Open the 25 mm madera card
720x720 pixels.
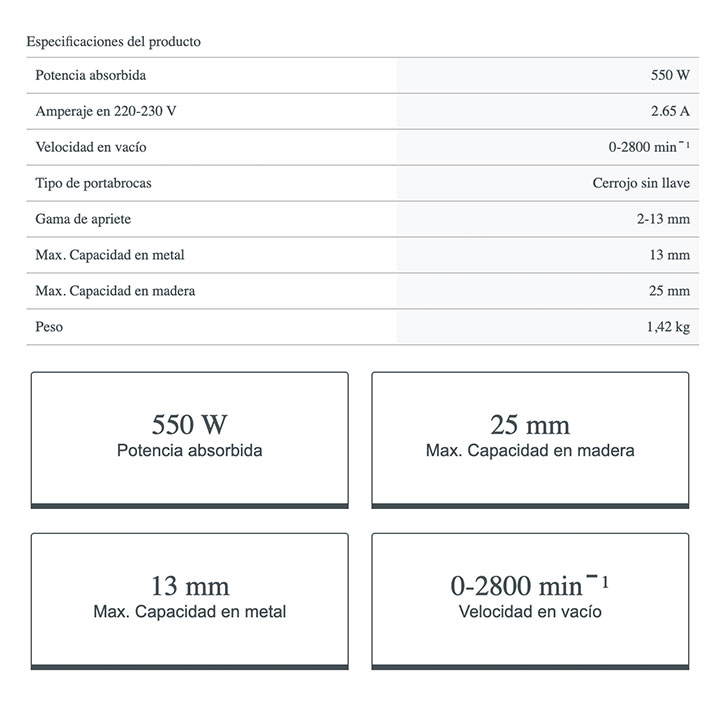(530, 438)
